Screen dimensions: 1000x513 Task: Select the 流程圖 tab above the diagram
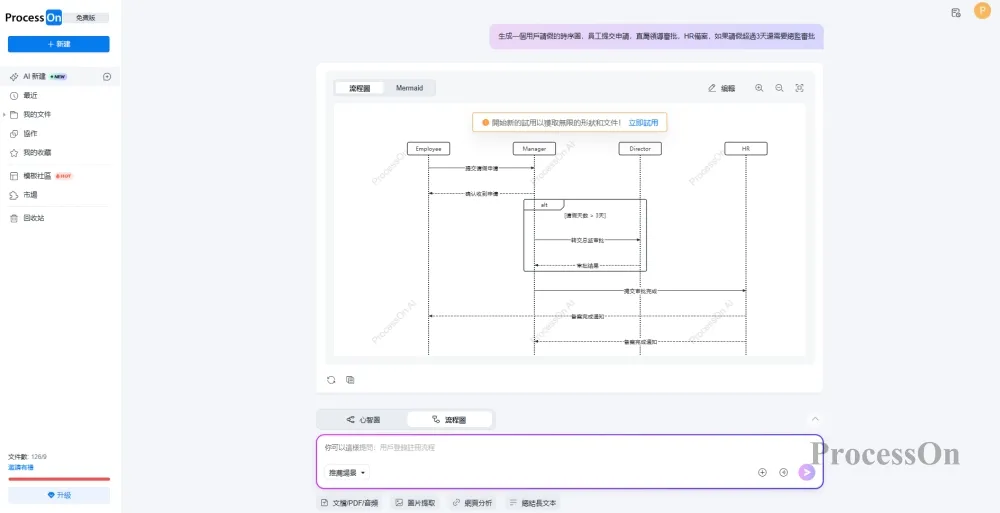[359, 88]
